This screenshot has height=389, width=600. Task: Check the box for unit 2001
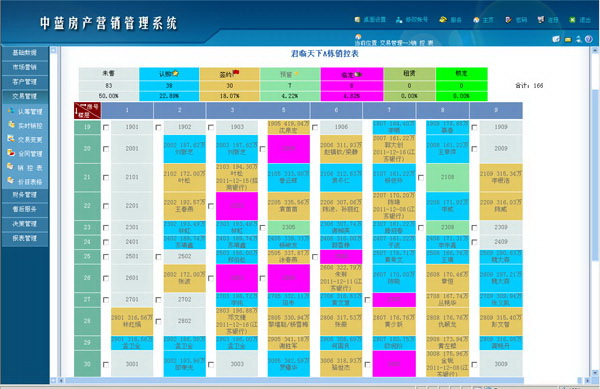(106, 149)
